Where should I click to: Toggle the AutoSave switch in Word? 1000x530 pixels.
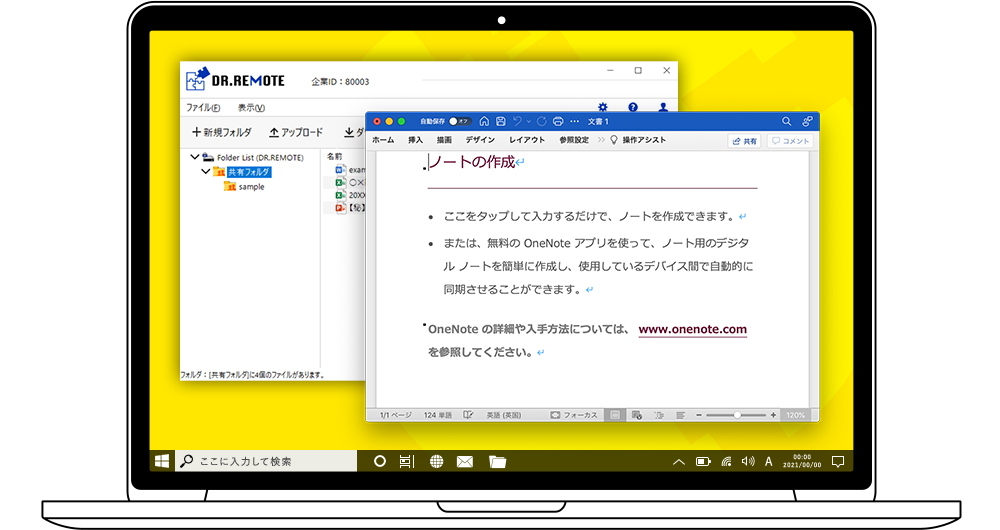(458, 121)
